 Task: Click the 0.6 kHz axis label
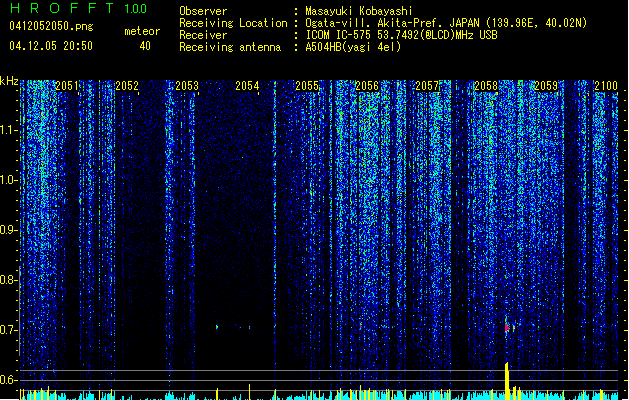pyautogui.click(x=8, y=380)
